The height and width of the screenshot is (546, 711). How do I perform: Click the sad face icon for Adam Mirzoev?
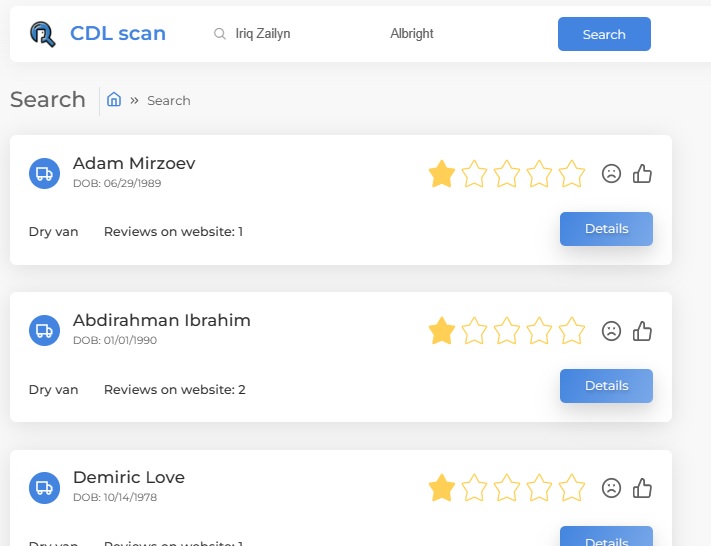[x=611, y=174]
